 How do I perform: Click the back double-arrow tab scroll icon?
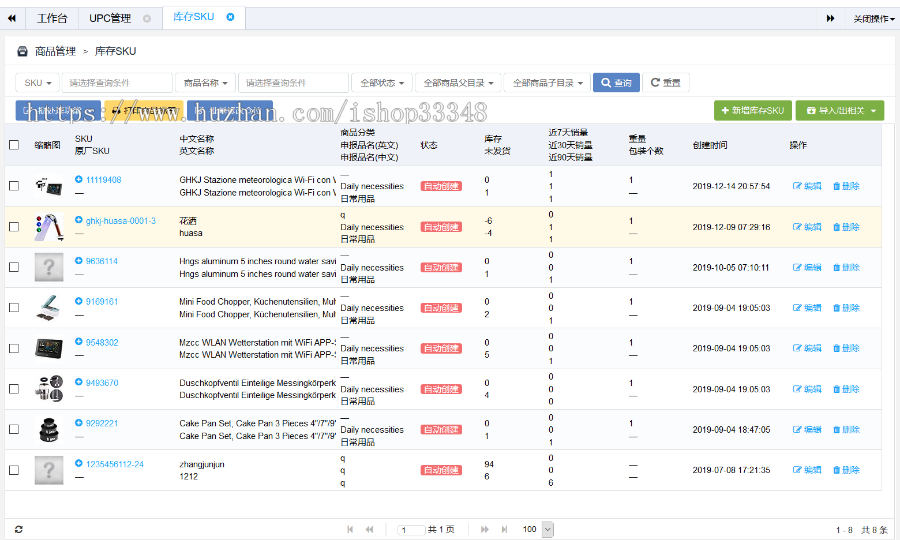click(x=11, y=18)
